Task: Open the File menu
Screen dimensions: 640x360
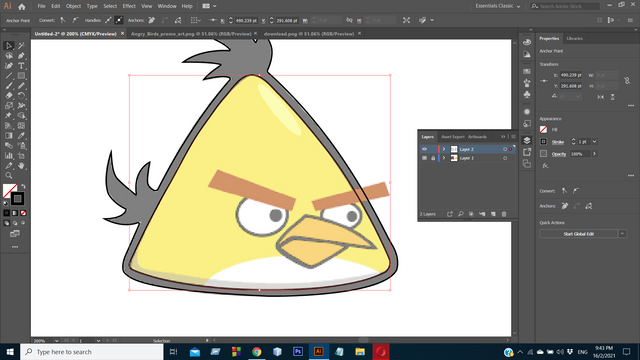Action: 42,6
